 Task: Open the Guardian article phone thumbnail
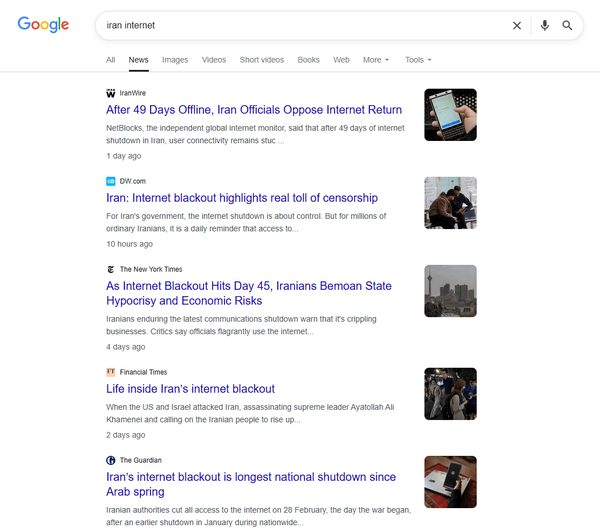(450, 482)
